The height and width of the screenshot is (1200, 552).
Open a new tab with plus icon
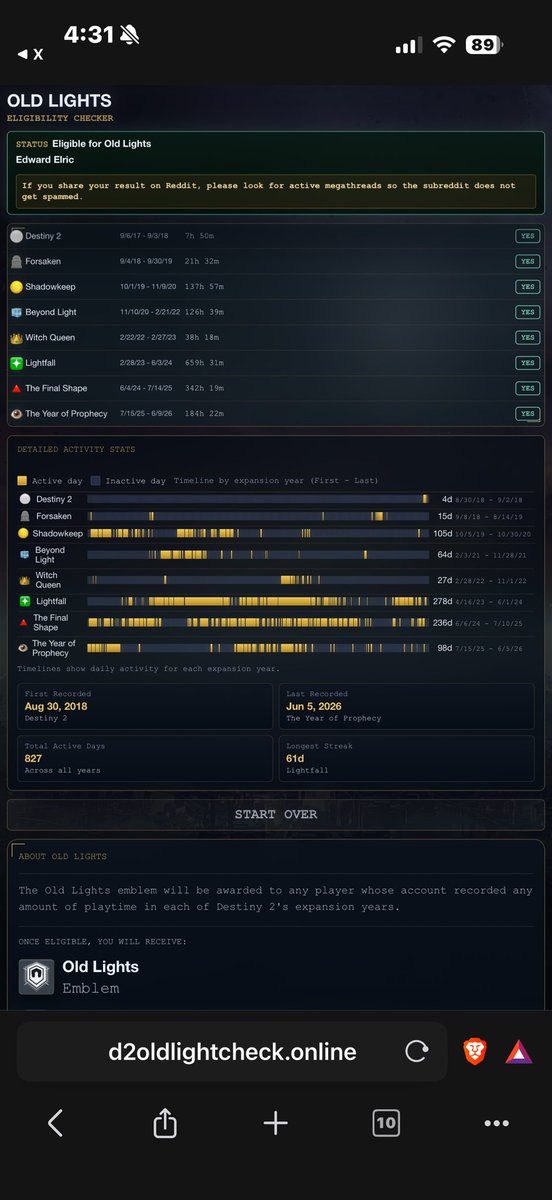point(275,1123)
